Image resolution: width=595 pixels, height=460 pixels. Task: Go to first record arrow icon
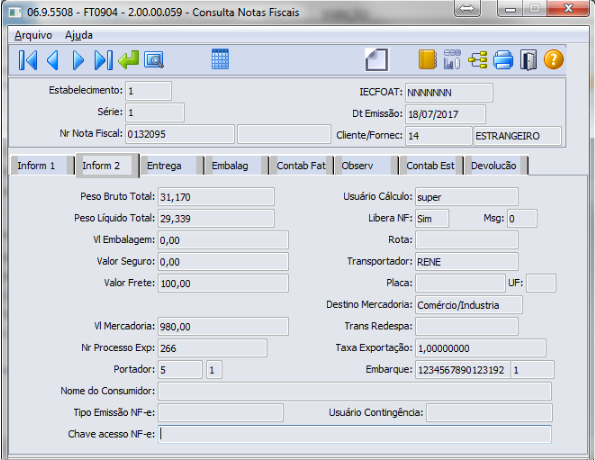pos(28,60)
